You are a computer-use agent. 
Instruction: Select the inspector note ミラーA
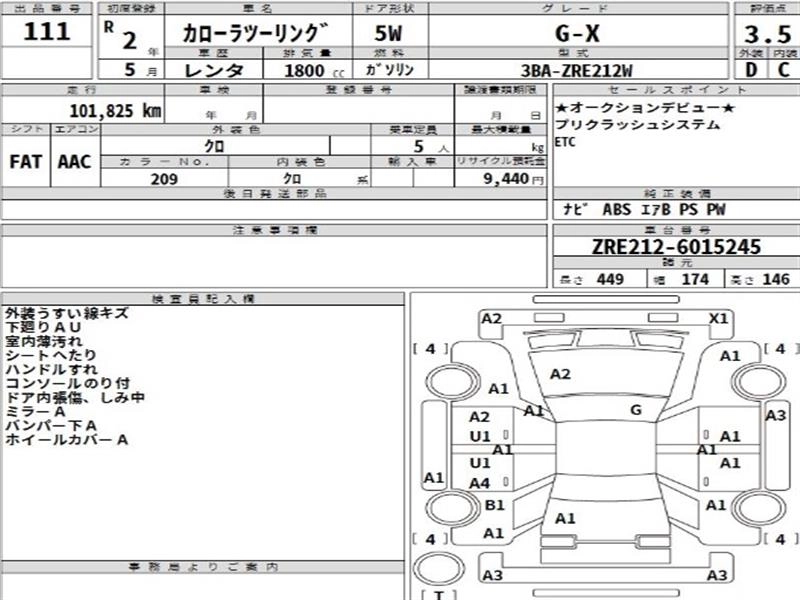coord(35,411)
